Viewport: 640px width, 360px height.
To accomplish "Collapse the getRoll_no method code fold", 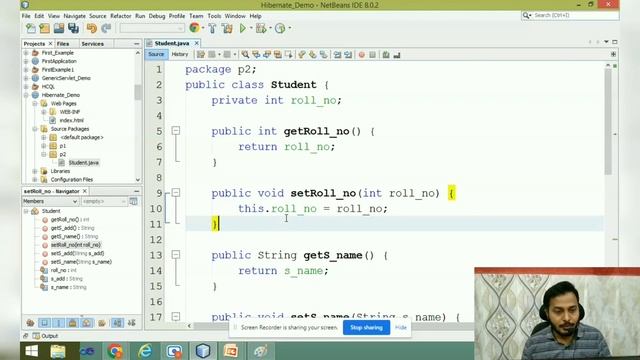I will [x=176, y=131].
